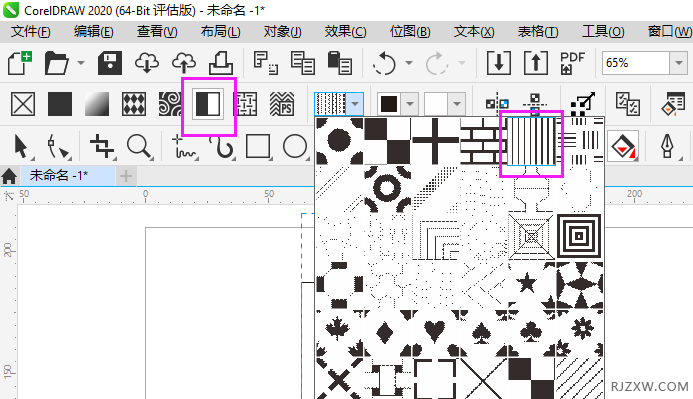Open the 效果(C) menu

346,31
